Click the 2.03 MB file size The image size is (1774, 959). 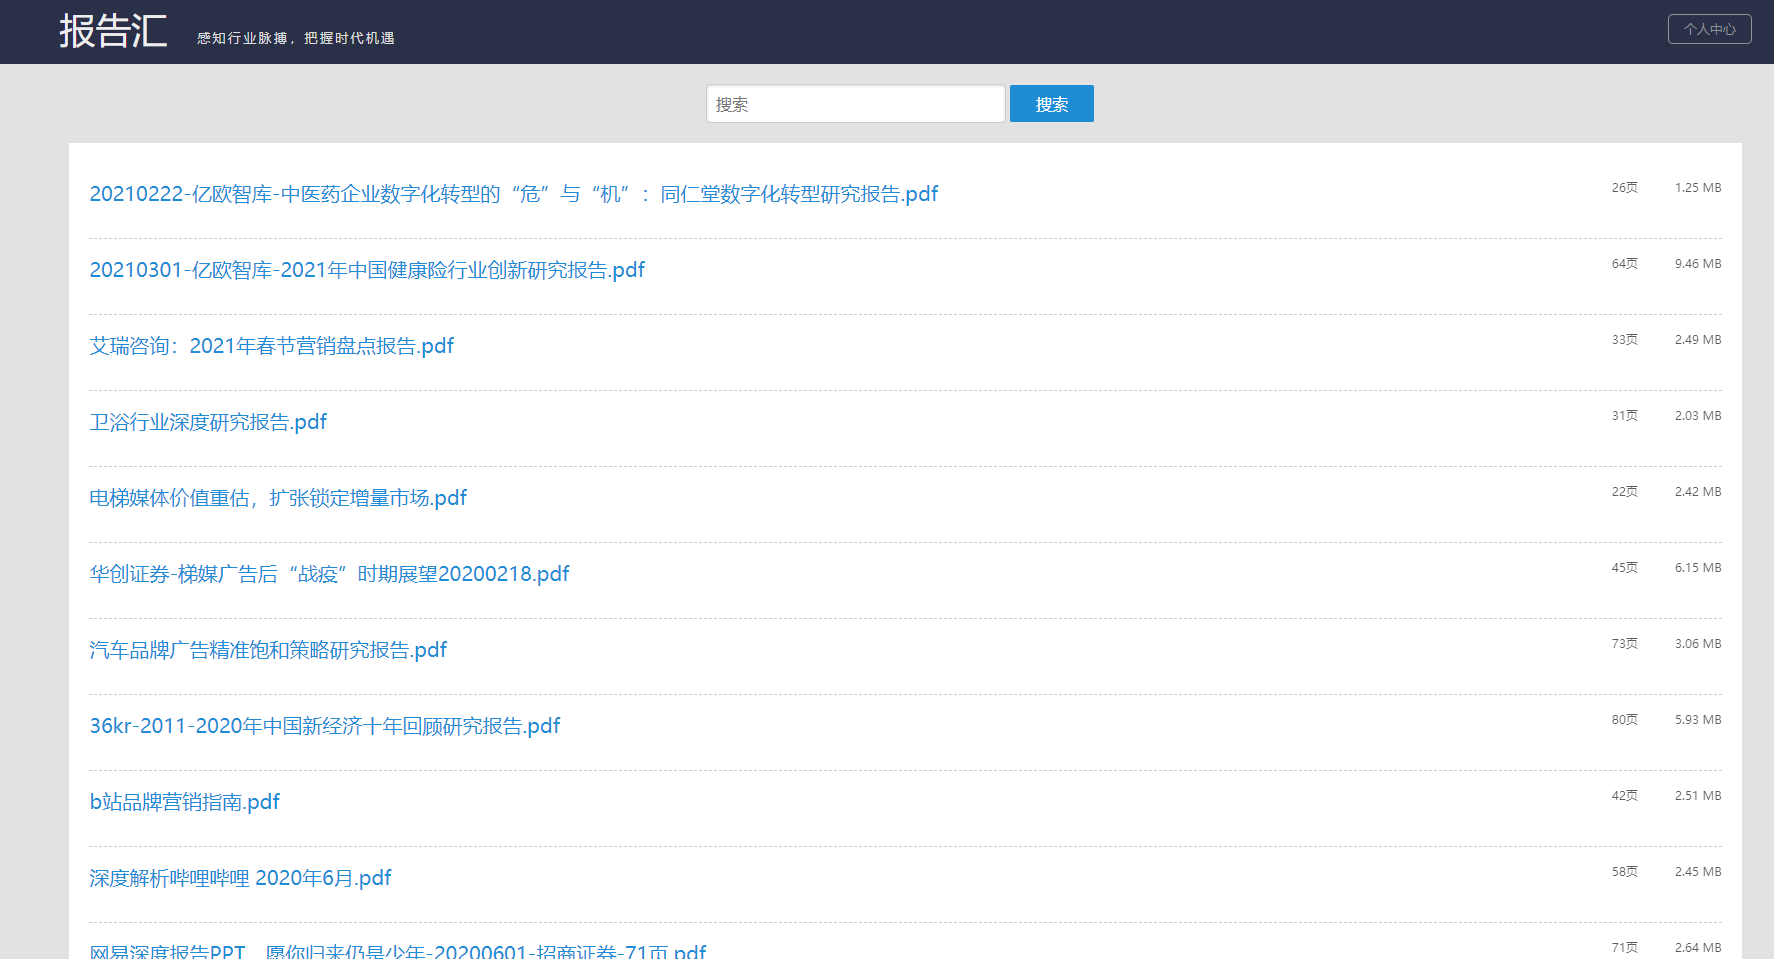click(x=1698, y=416)
